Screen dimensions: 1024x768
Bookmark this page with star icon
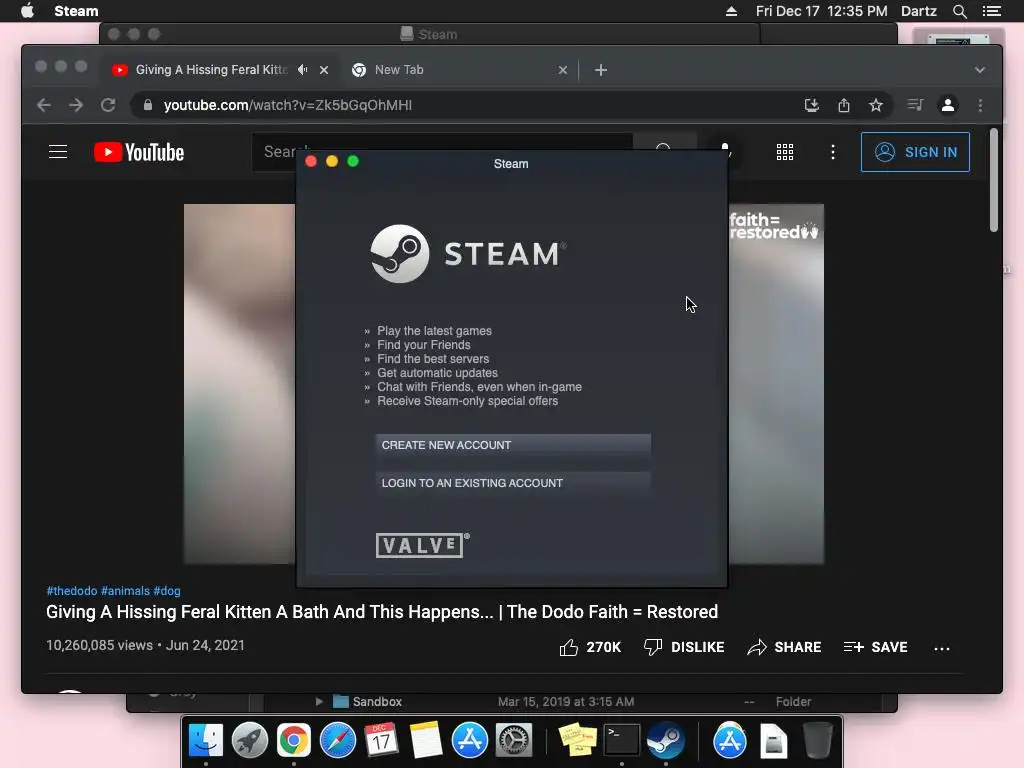pyautogui.click(x=876, y=105)
